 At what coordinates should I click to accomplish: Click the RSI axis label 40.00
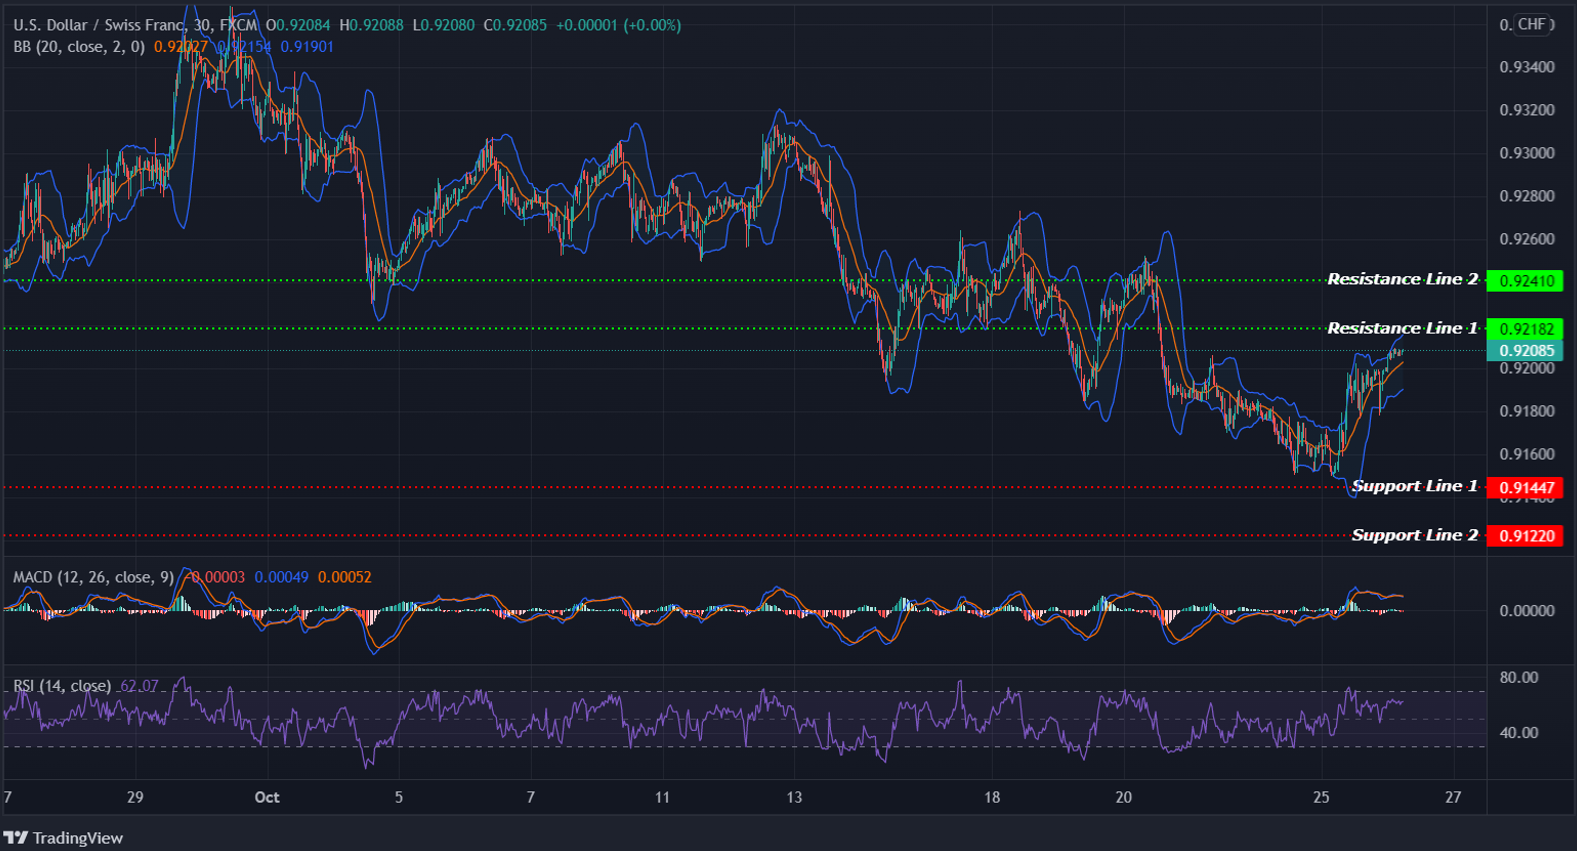tap(1519, 733)
